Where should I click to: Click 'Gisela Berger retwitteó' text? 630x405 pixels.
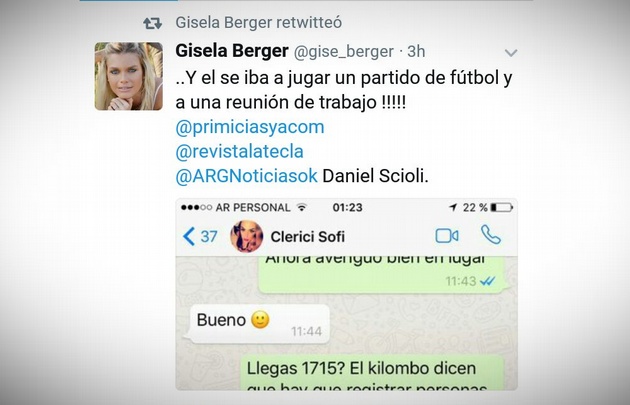point(259,22)
